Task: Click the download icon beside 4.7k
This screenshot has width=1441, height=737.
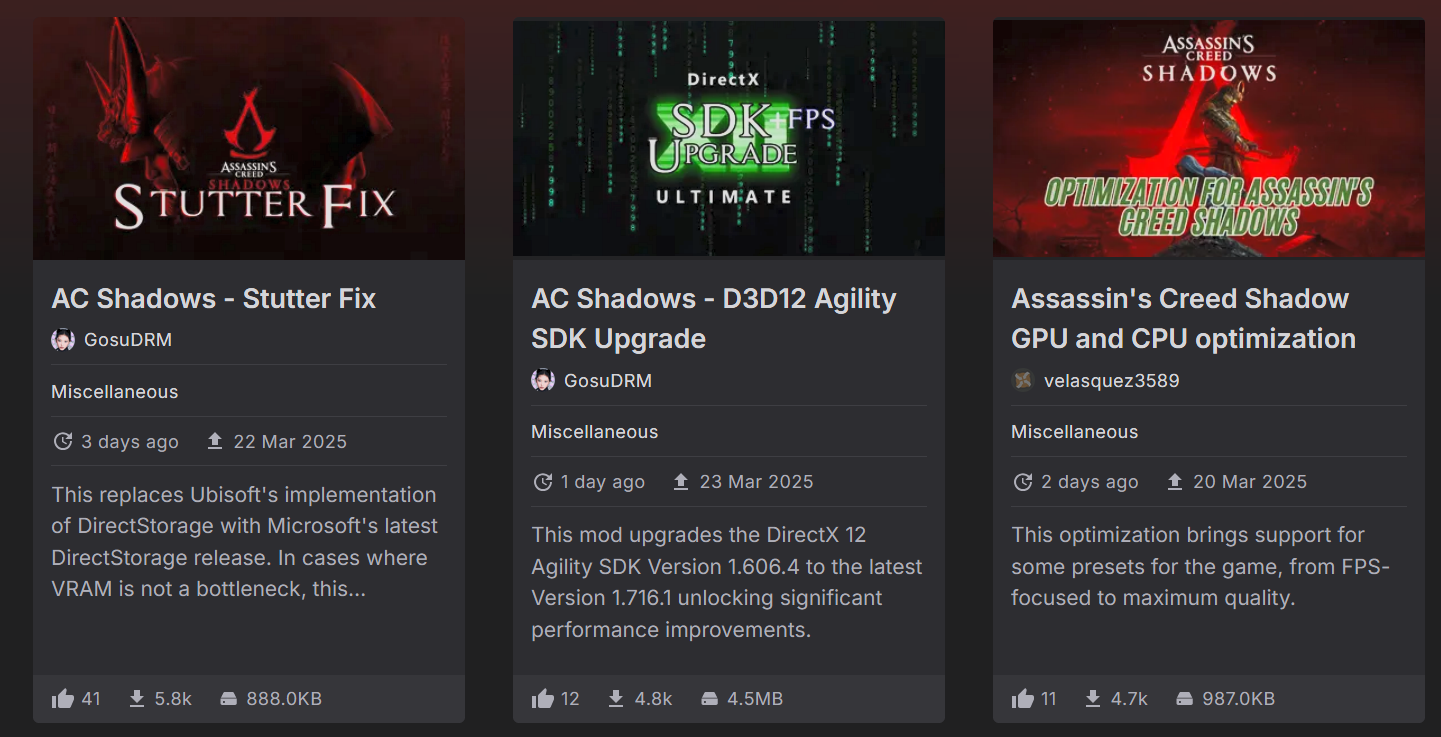Action: pyautogui.click(x=1093, y=698)
